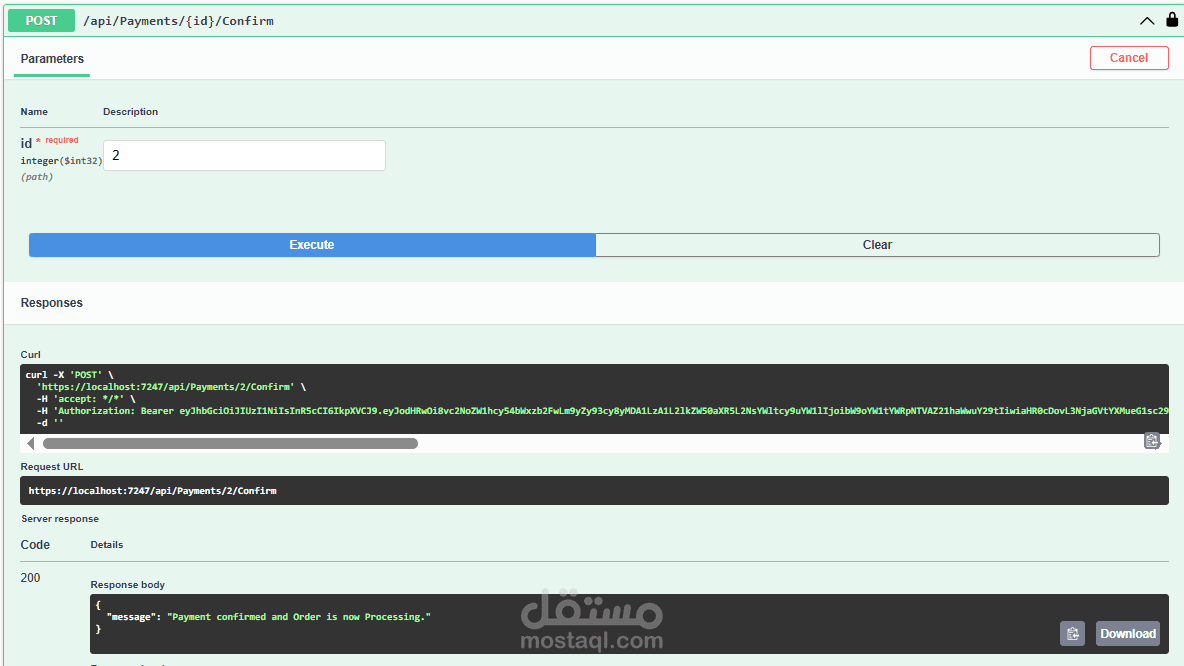Click the 200 response code
1184x666 pixels.
pos(30,578)
